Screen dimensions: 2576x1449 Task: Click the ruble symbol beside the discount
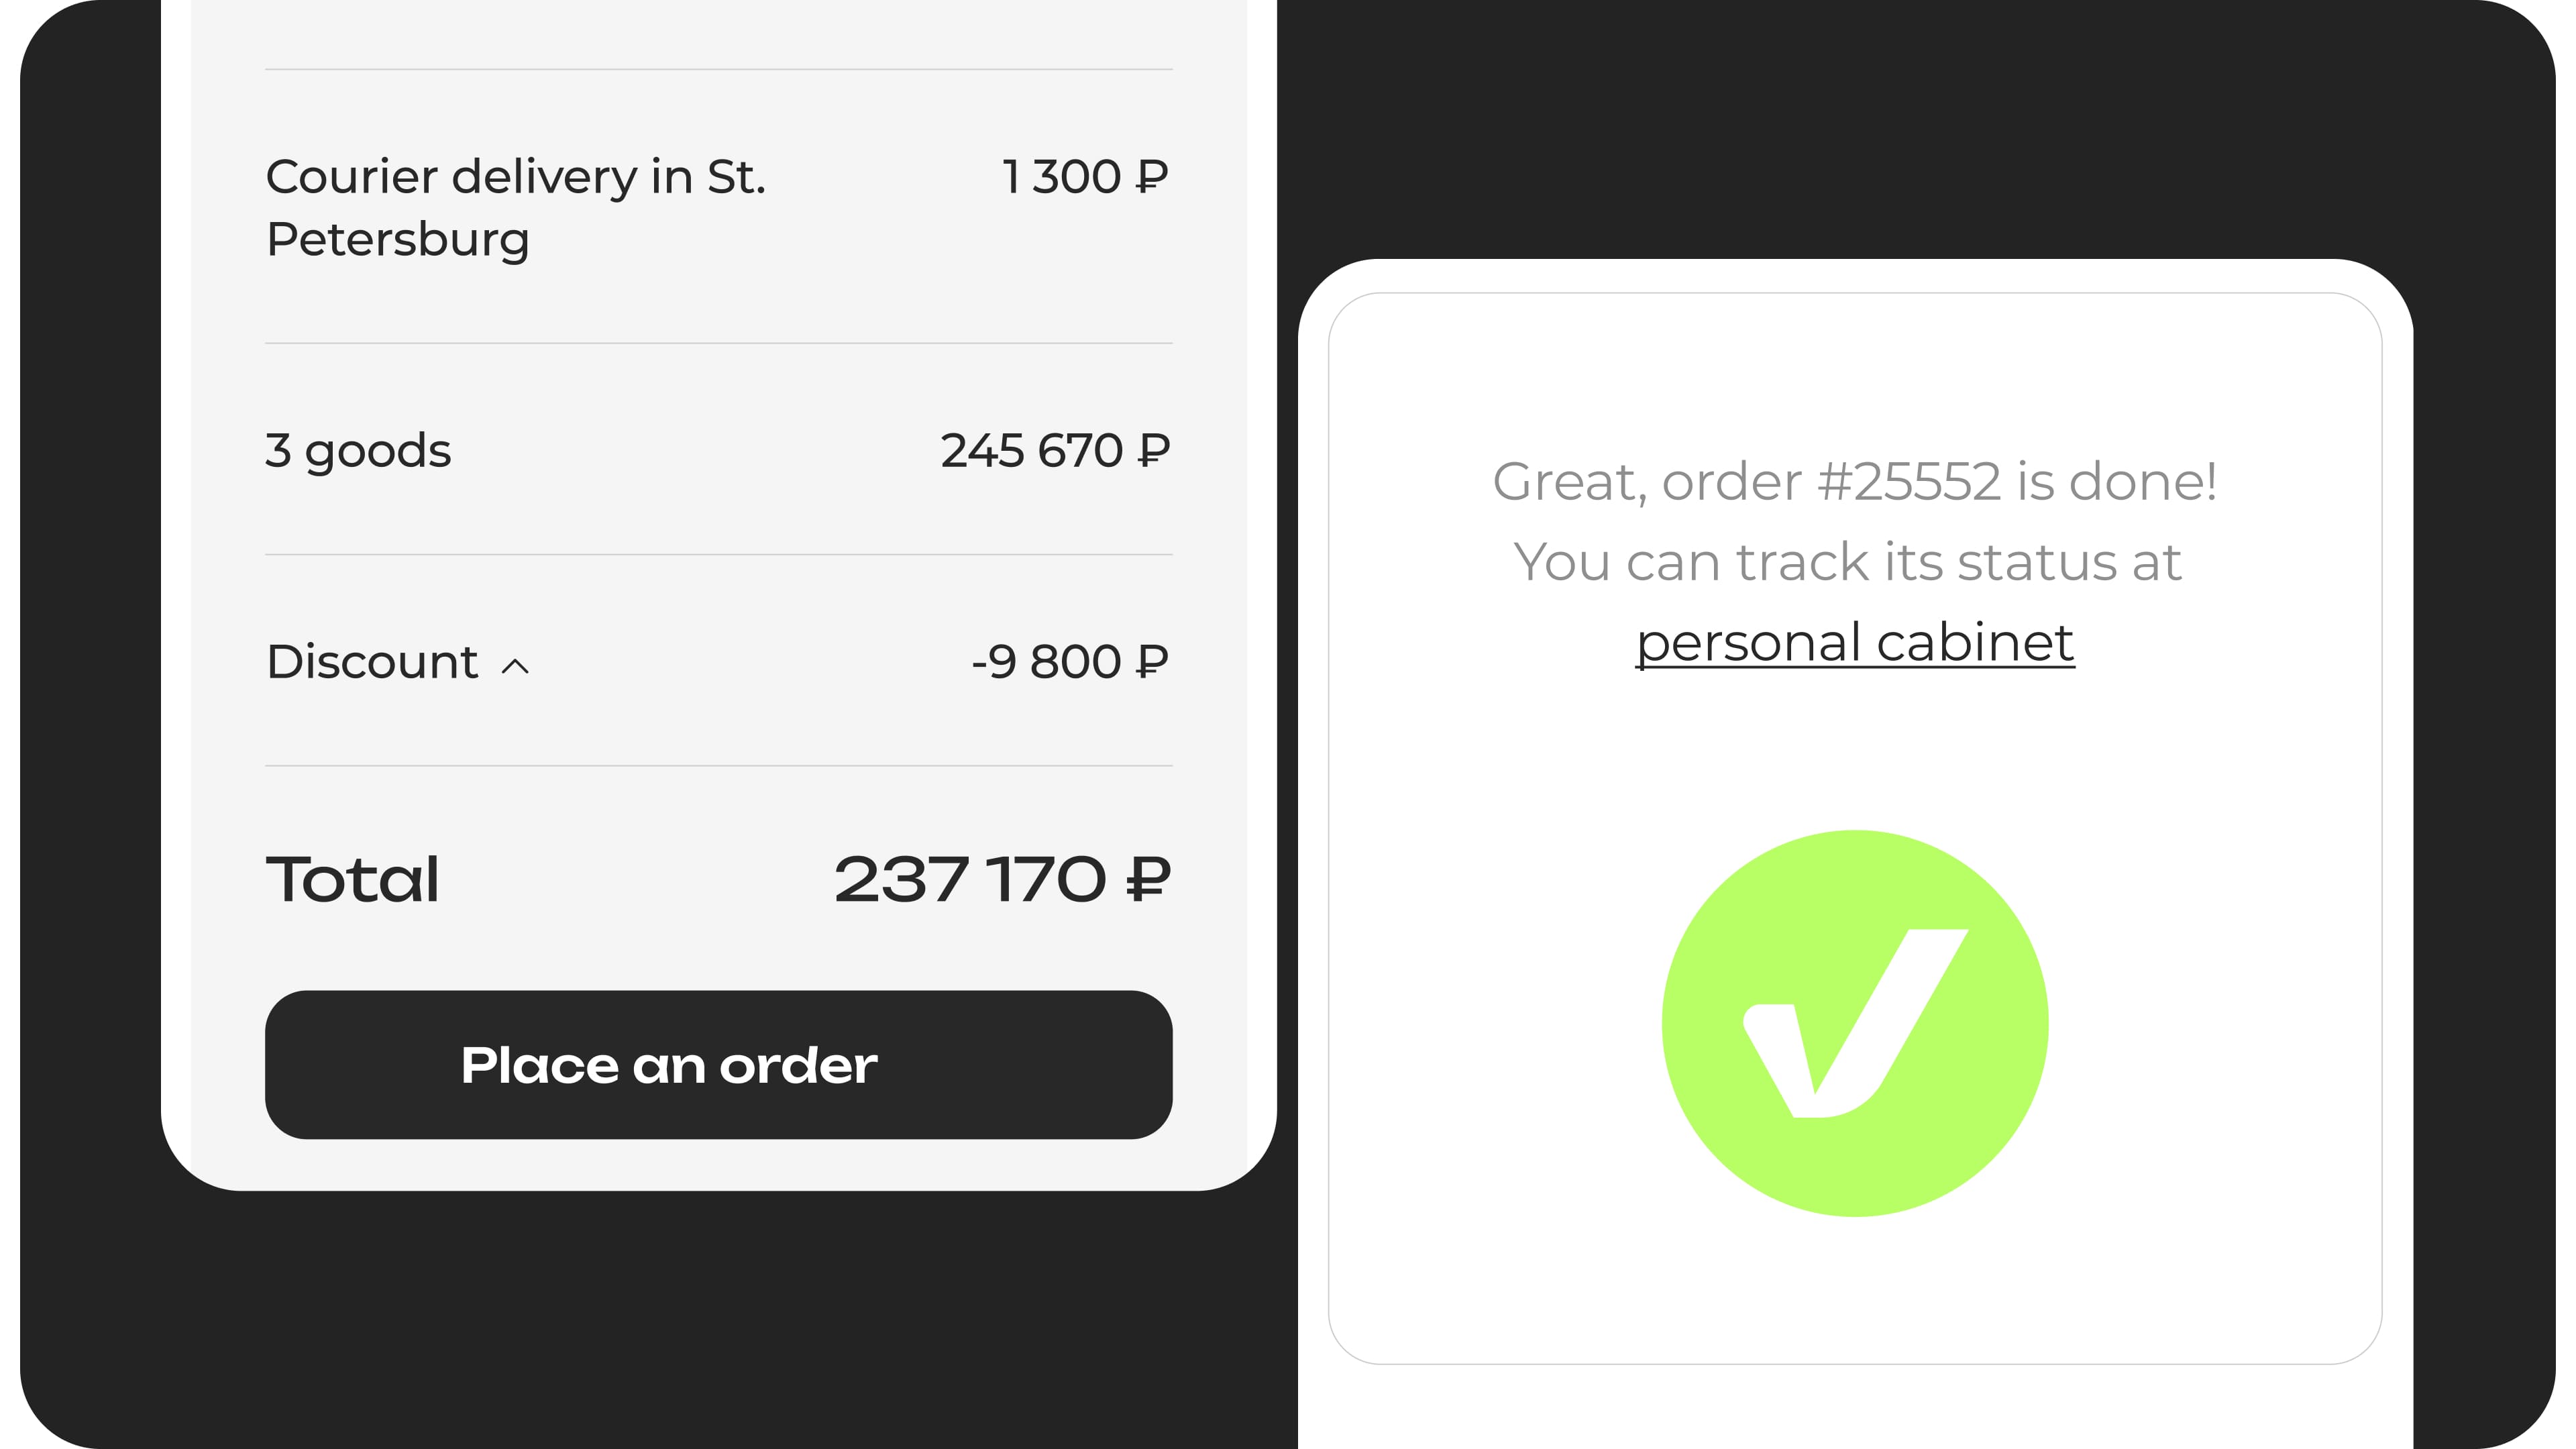point(1152,662)
